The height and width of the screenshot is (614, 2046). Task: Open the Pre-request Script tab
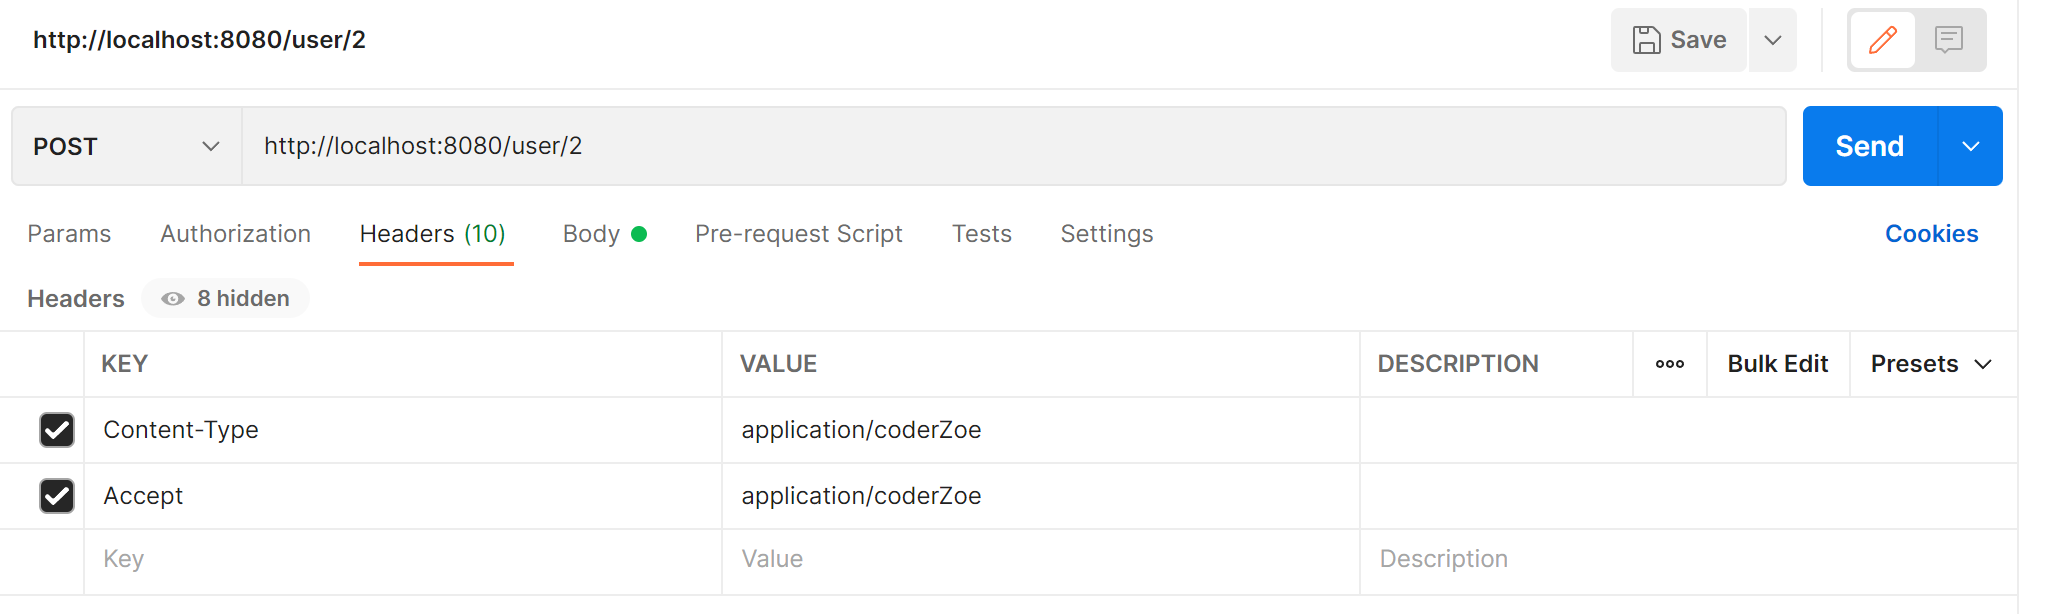(799, 234)
